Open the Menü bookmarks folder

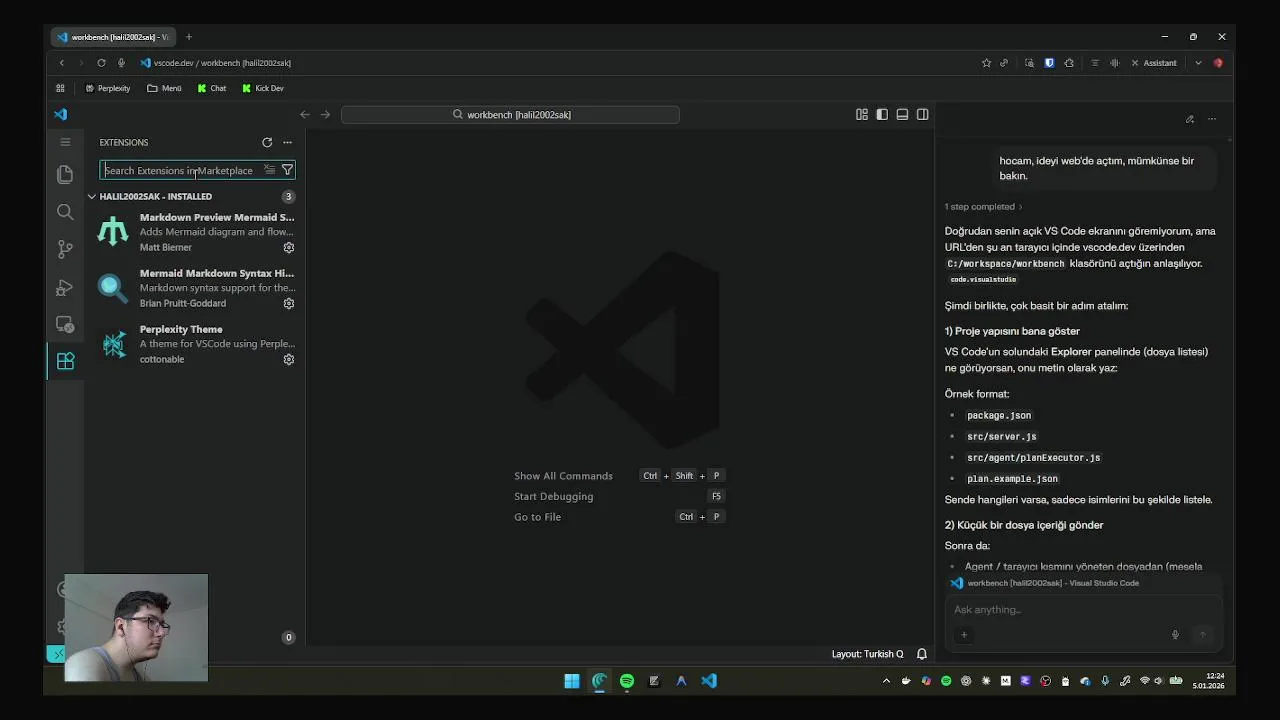164,88
